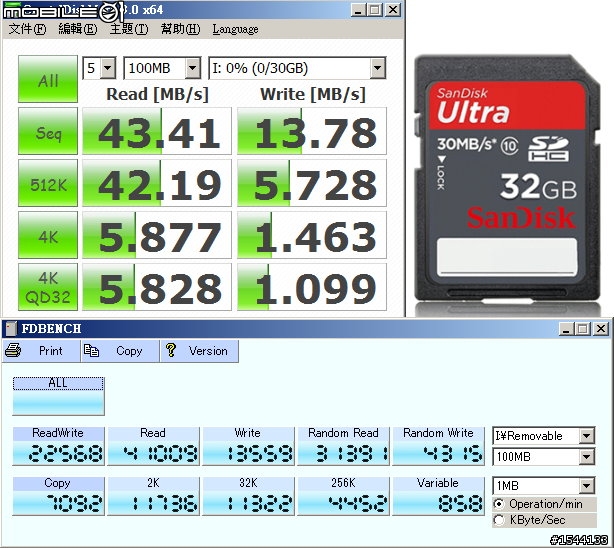This screenshot has height=548, width=614.
Task: Click the Seq write value 13.78
Action: click(312, 131)
